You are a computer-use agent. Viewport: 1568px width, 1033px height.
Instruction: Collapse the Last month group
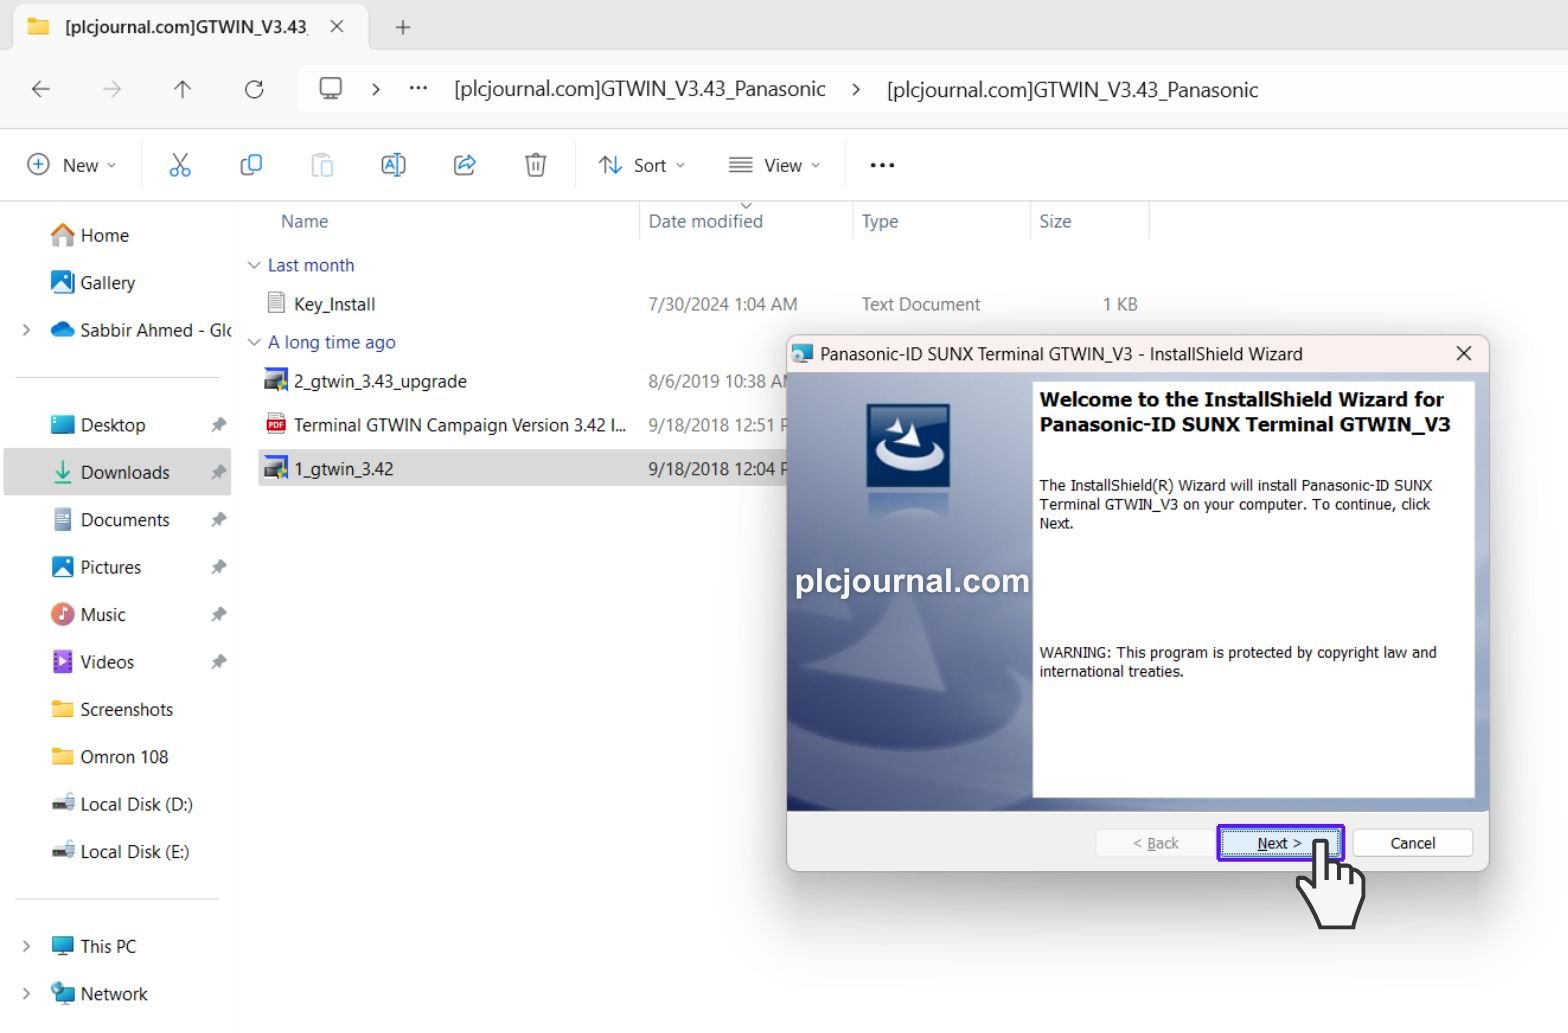click(x=254, y=265)
